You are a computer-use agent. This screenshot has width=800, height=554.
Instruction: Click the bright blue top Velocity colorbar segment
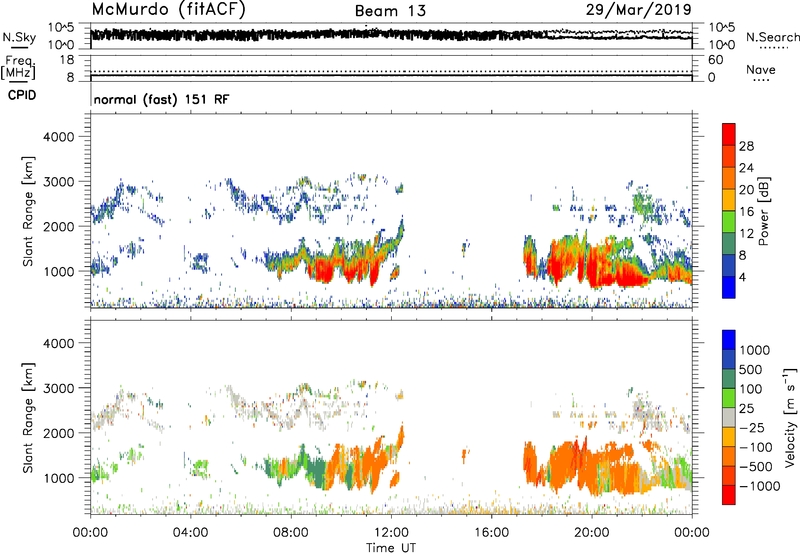(729, 340)
